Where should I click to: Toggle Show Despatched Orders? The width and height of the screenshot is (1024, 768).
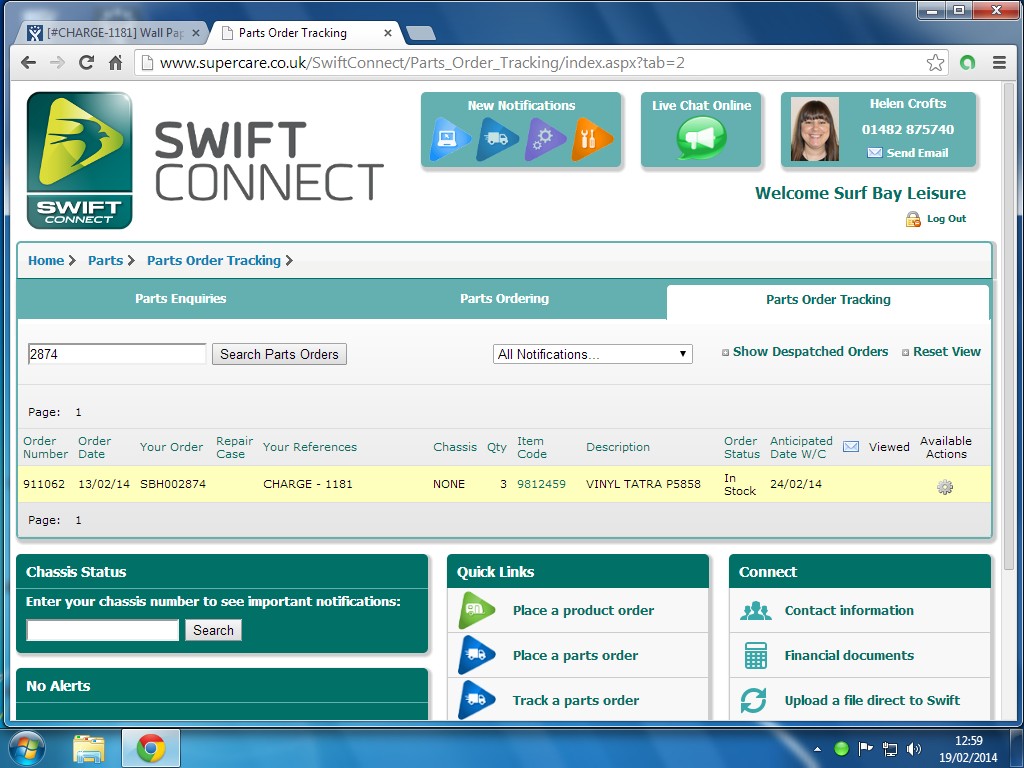click(x=809, y=352)
